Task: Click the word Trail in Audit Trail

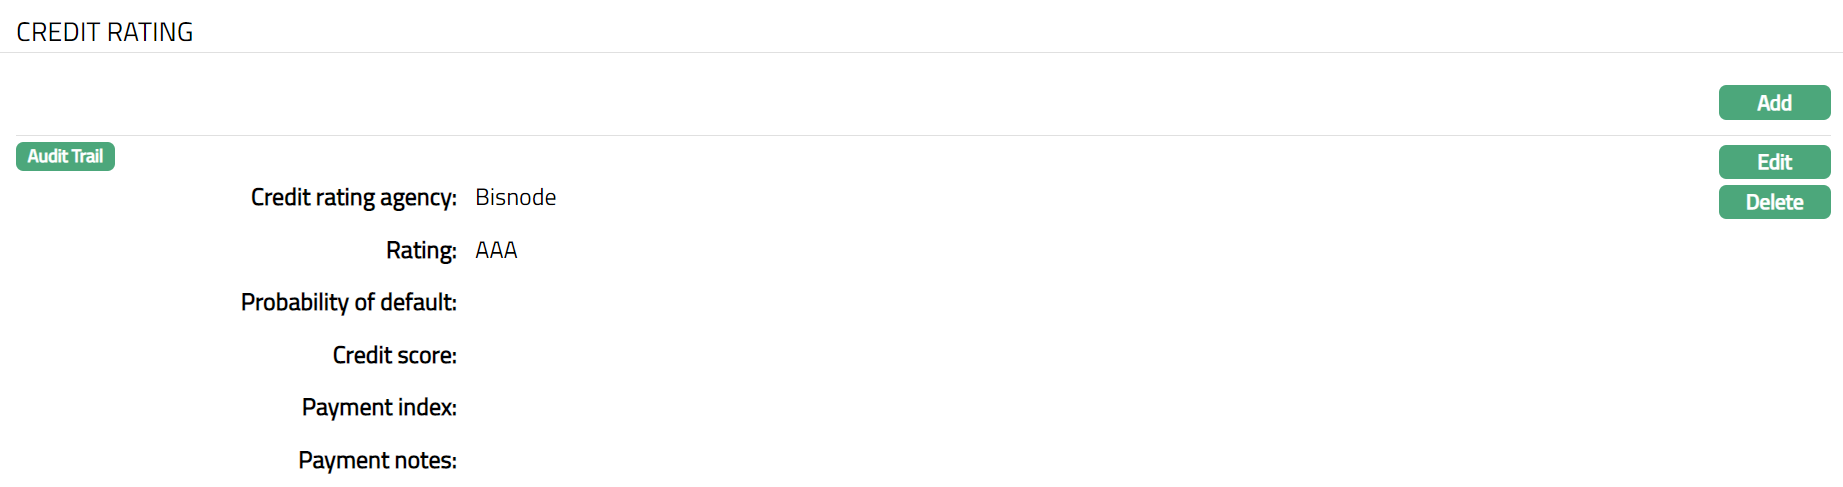Action: pyautogui.click(x=87, y=156)
